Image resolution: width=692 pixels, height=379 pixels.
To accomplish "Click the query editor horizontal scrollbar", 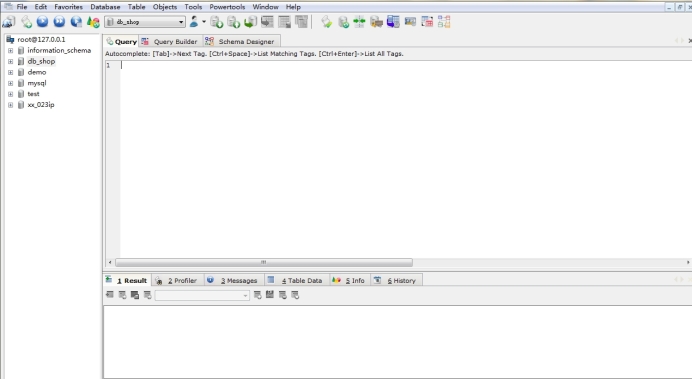I will tap(264, 263).
